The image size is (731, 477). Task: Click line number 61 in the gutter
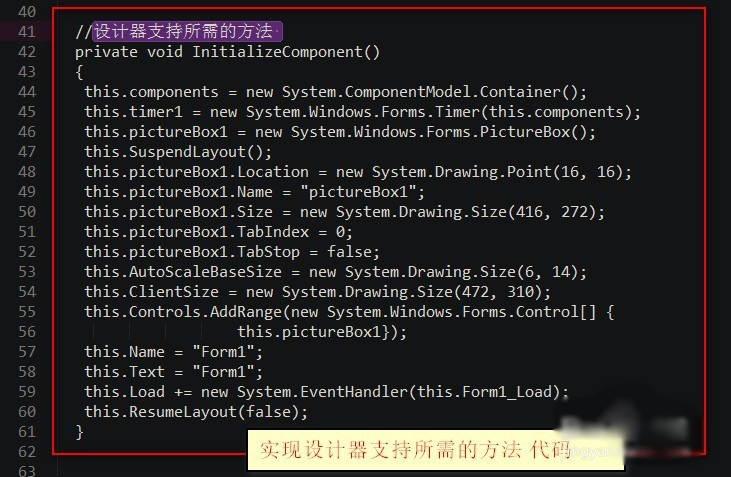pos(27,432)
